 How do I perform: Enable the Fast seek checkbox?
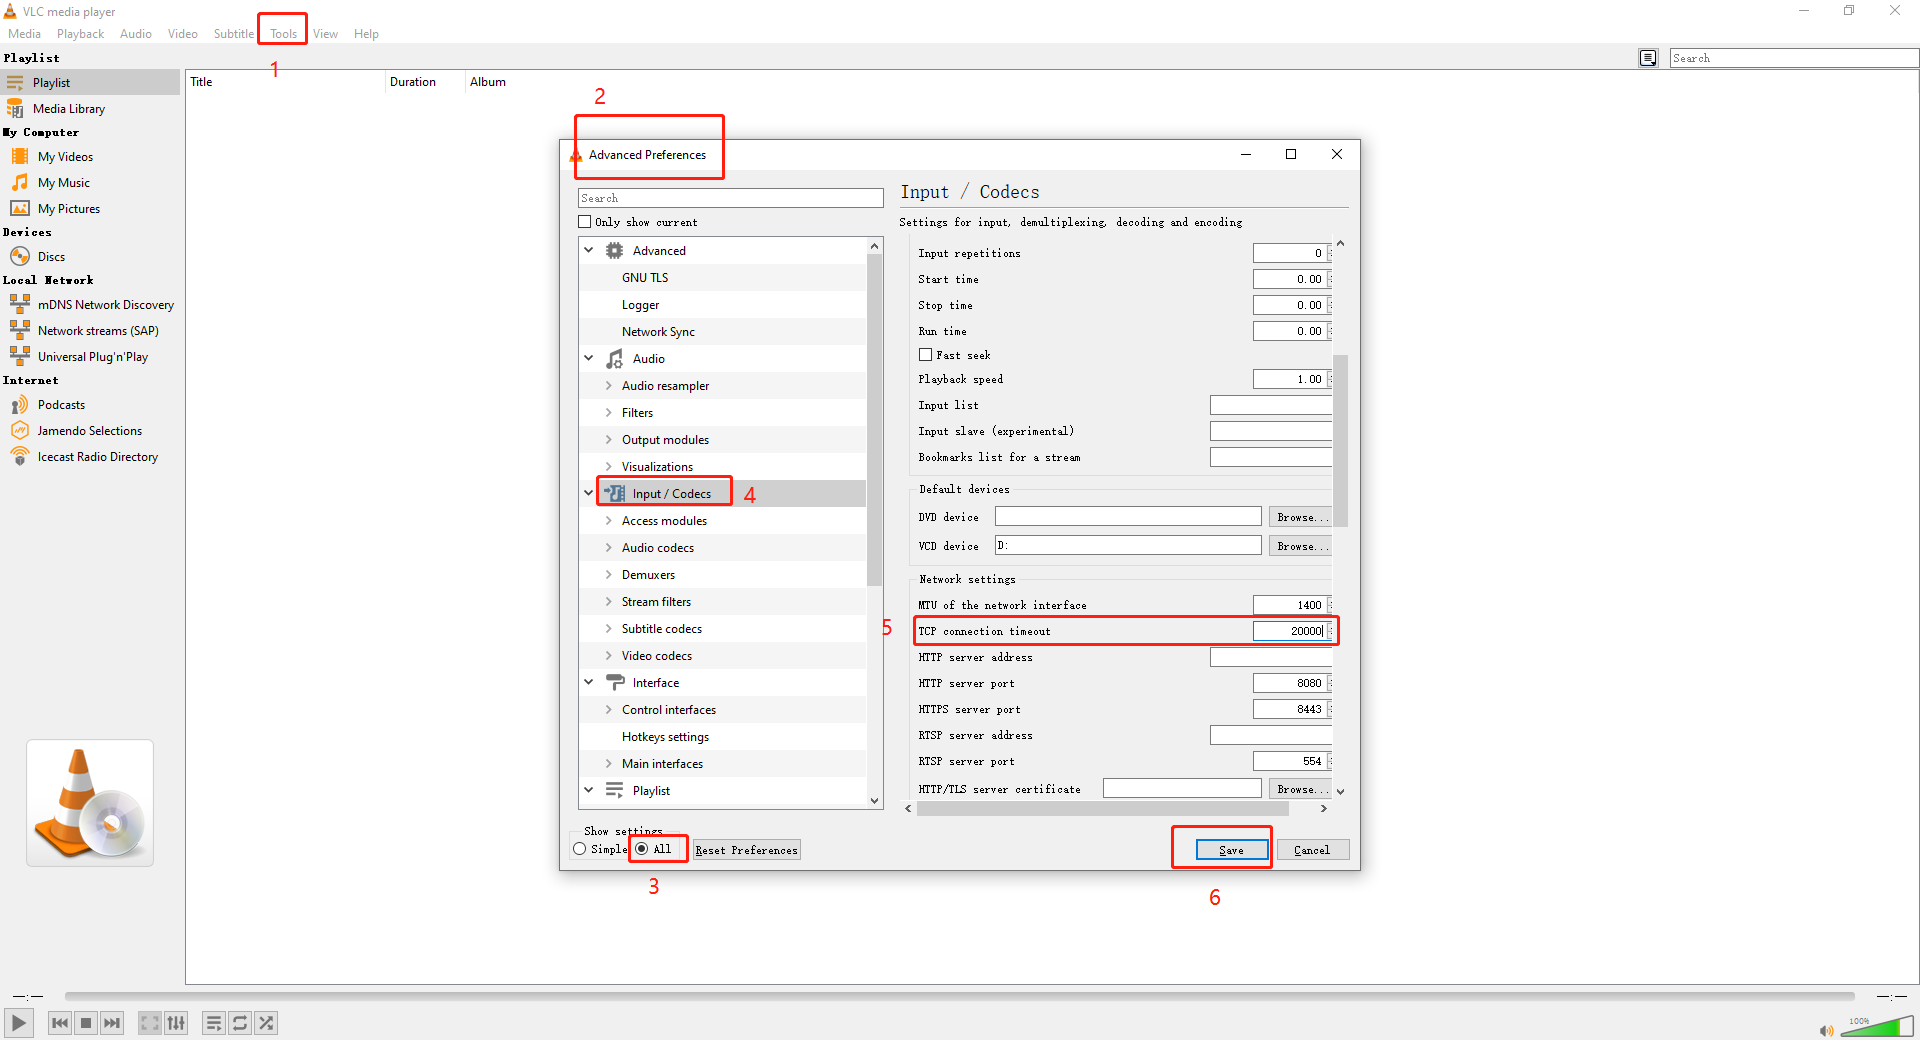pos(925,355)
